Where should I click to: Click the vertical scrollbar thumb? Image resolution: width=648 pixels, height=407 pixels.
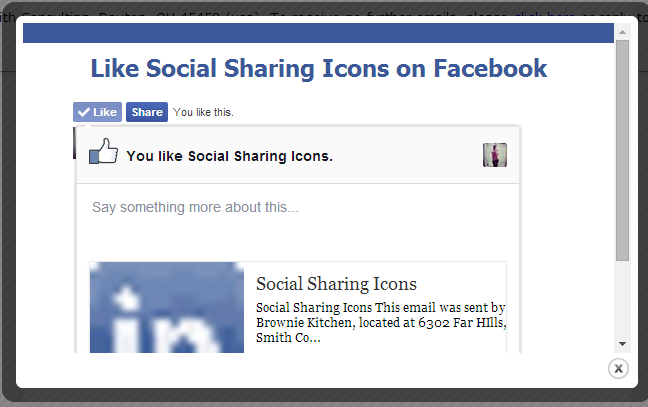pos(622,150)
